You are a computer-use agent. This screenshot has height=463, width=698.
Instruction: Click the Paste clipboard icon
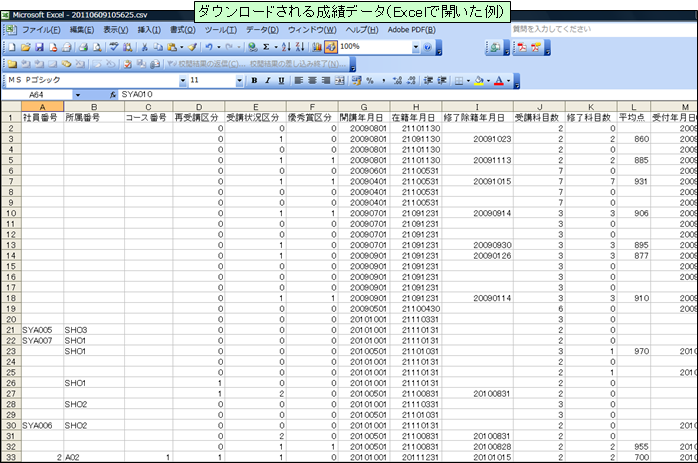[x=172, y=47]
